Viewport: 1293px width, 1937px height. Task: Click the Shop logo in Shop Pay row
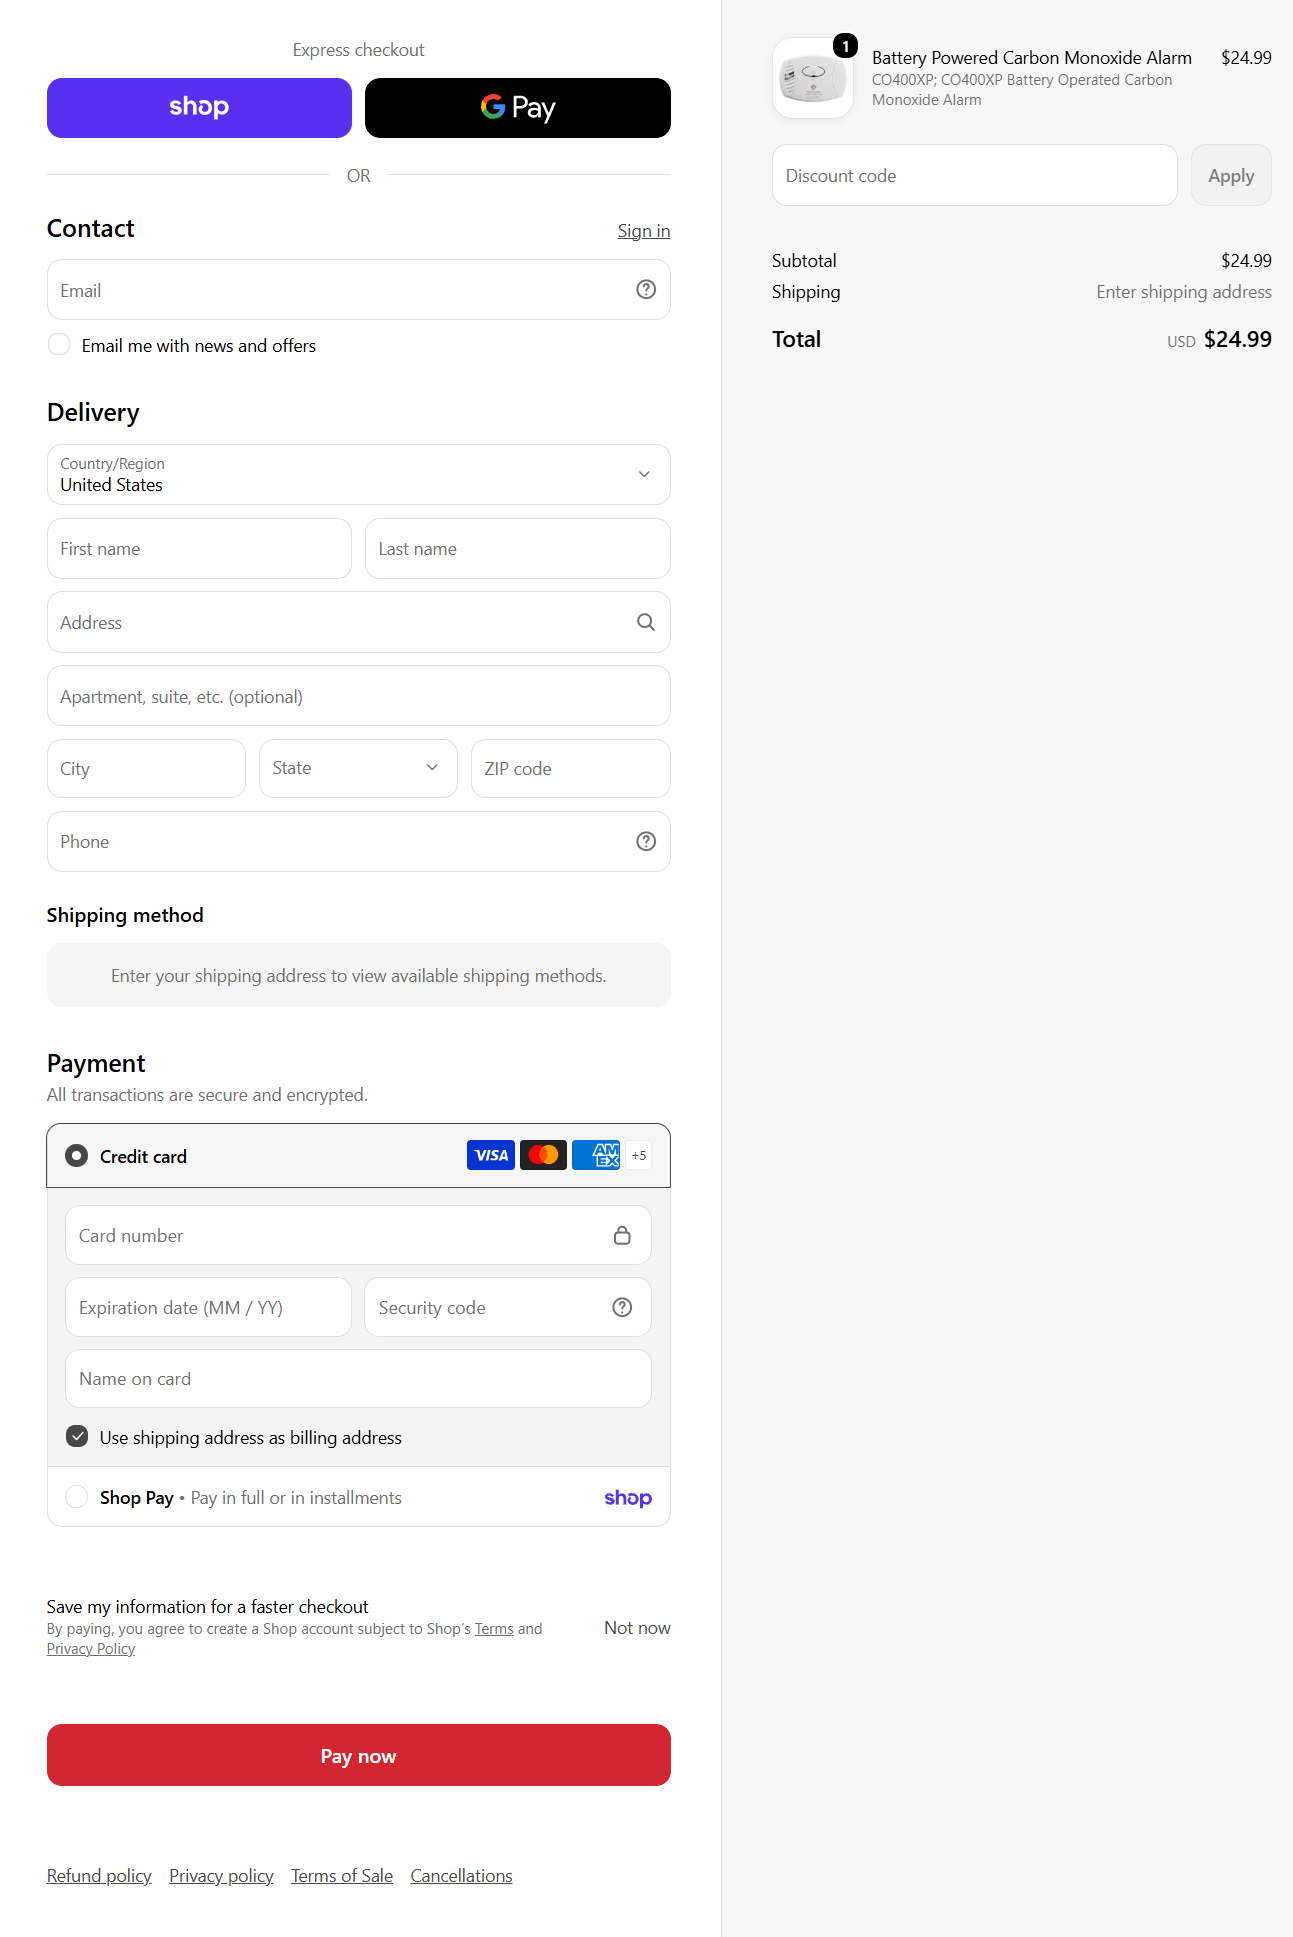pyautogui.click(x=628, y=1497)
